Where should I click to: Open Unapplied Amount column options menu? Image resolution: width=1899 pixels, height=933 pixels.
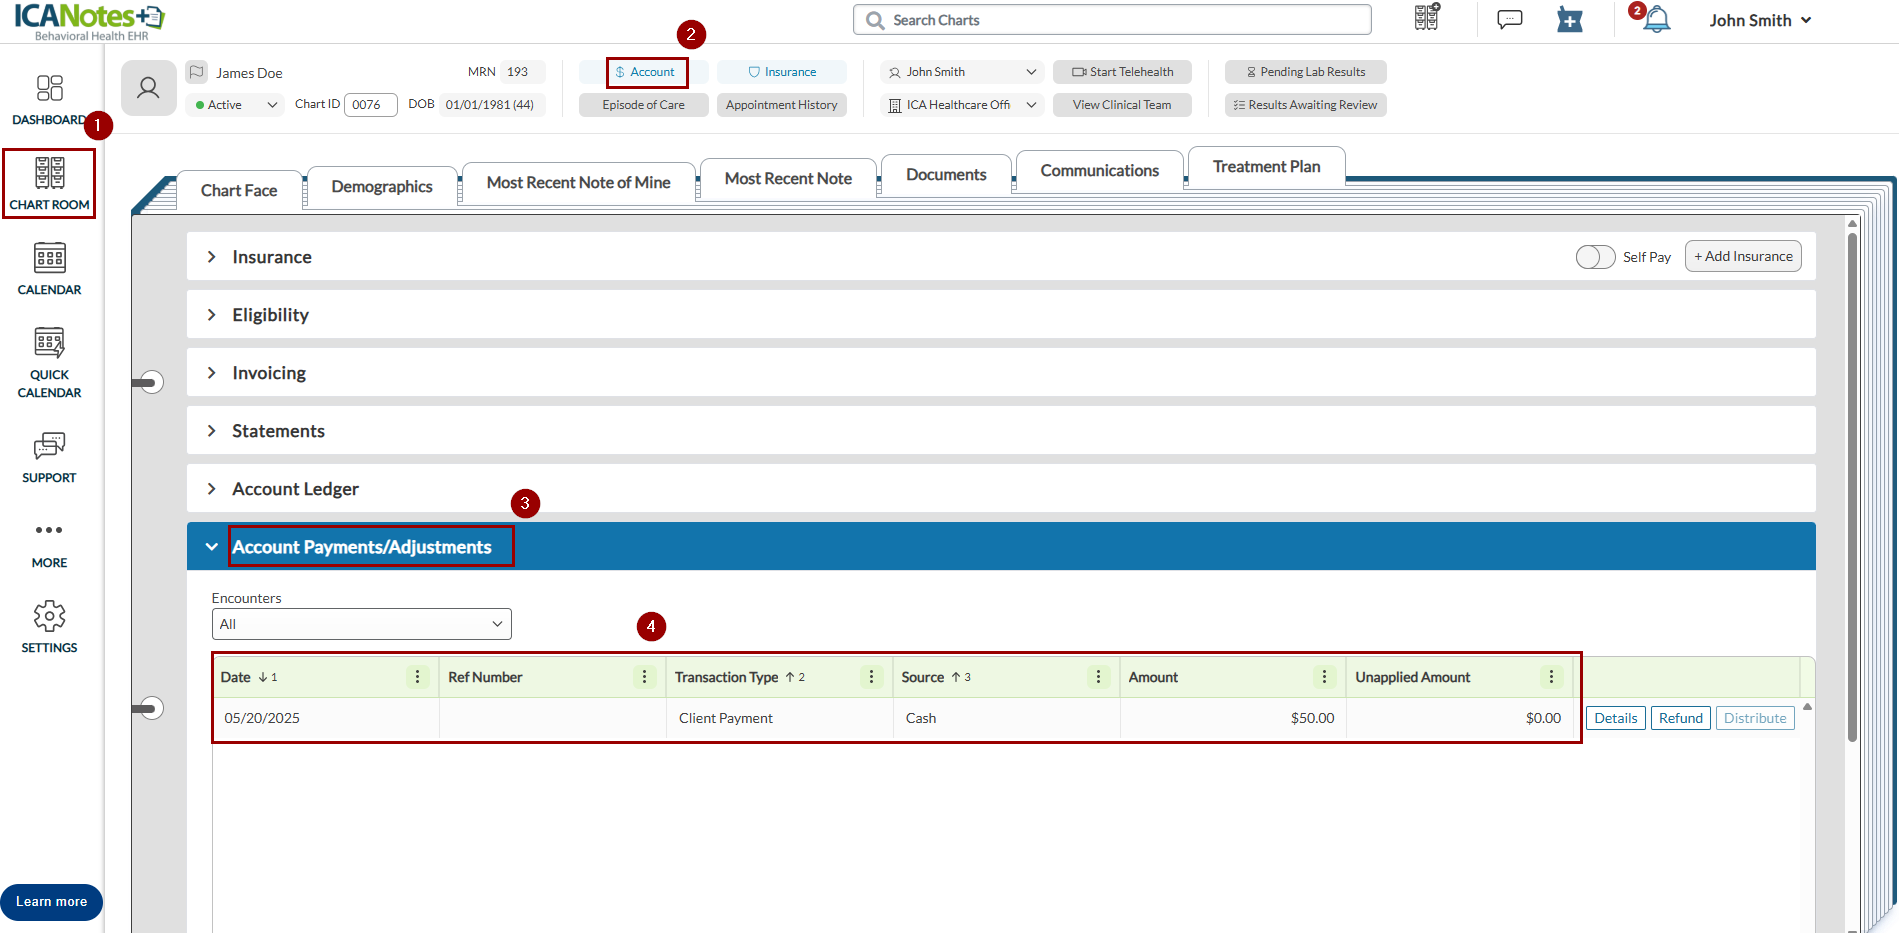pyautogui.click(x=1552, y=677)
